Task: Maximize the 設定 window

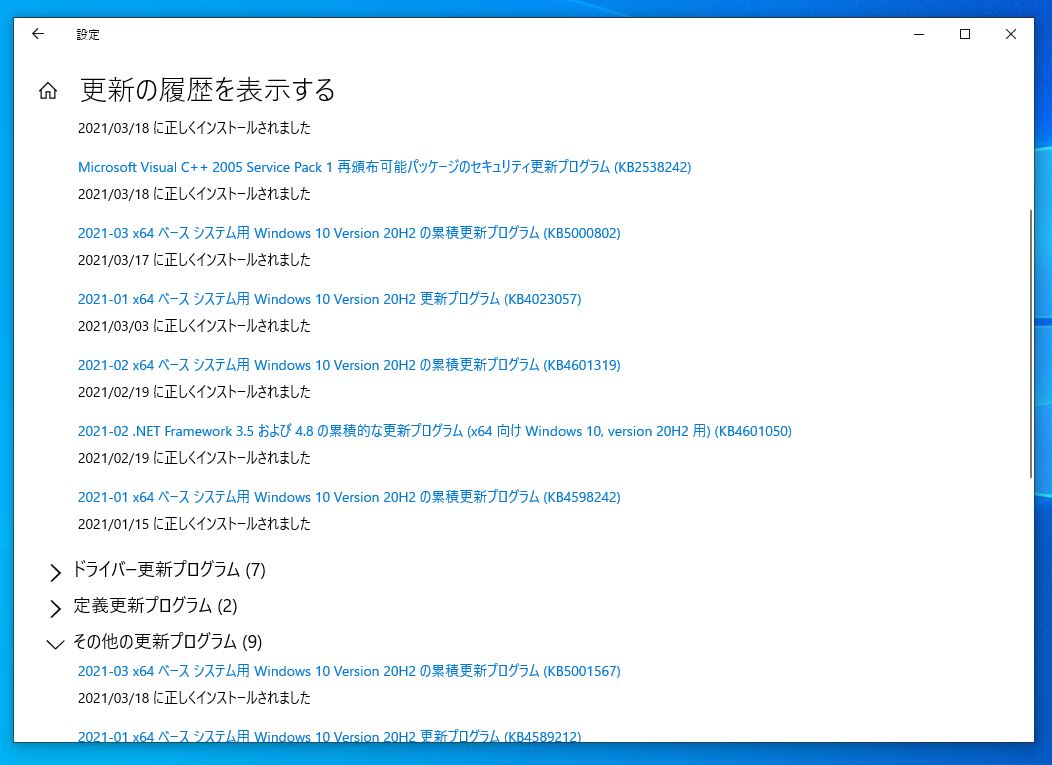Action: (x=965, y=34)
